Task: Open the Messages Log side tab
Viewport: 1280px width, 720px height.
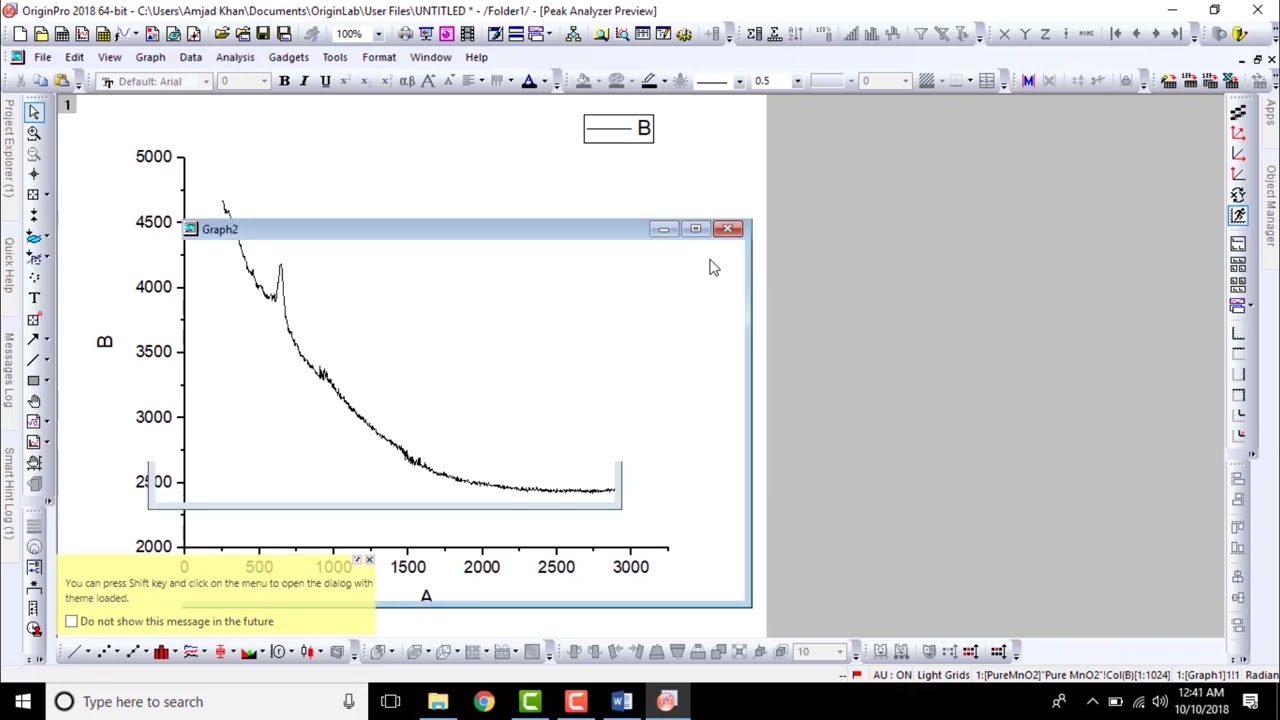Action: tap(8, 370)
